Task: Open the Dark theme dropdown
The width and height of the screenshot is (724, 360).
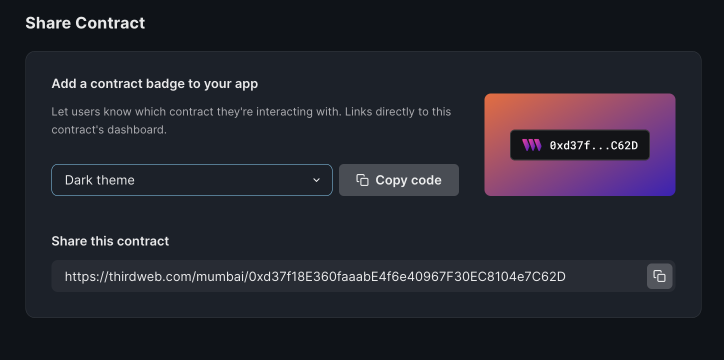Action: [x=192, y=180]
